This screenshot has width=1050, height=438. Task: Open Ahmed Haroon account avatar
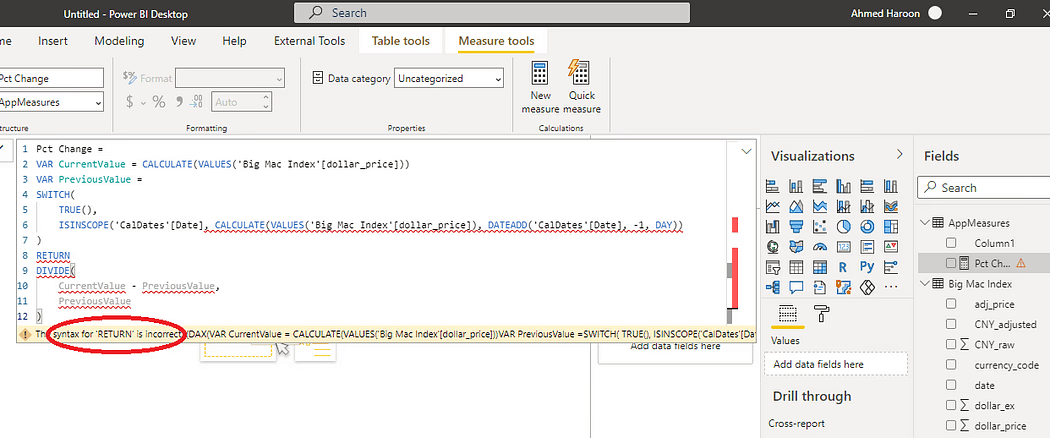point(935,13)
